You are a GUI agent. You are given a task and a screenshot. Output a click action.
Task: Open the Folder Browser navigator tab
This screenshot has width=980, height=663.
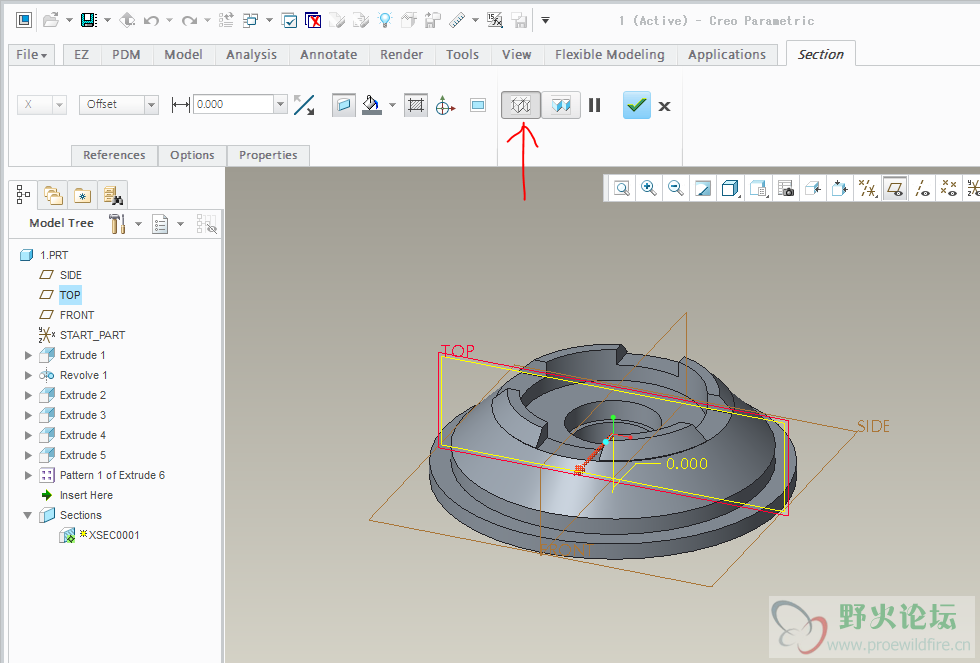[x=53, y=196]
